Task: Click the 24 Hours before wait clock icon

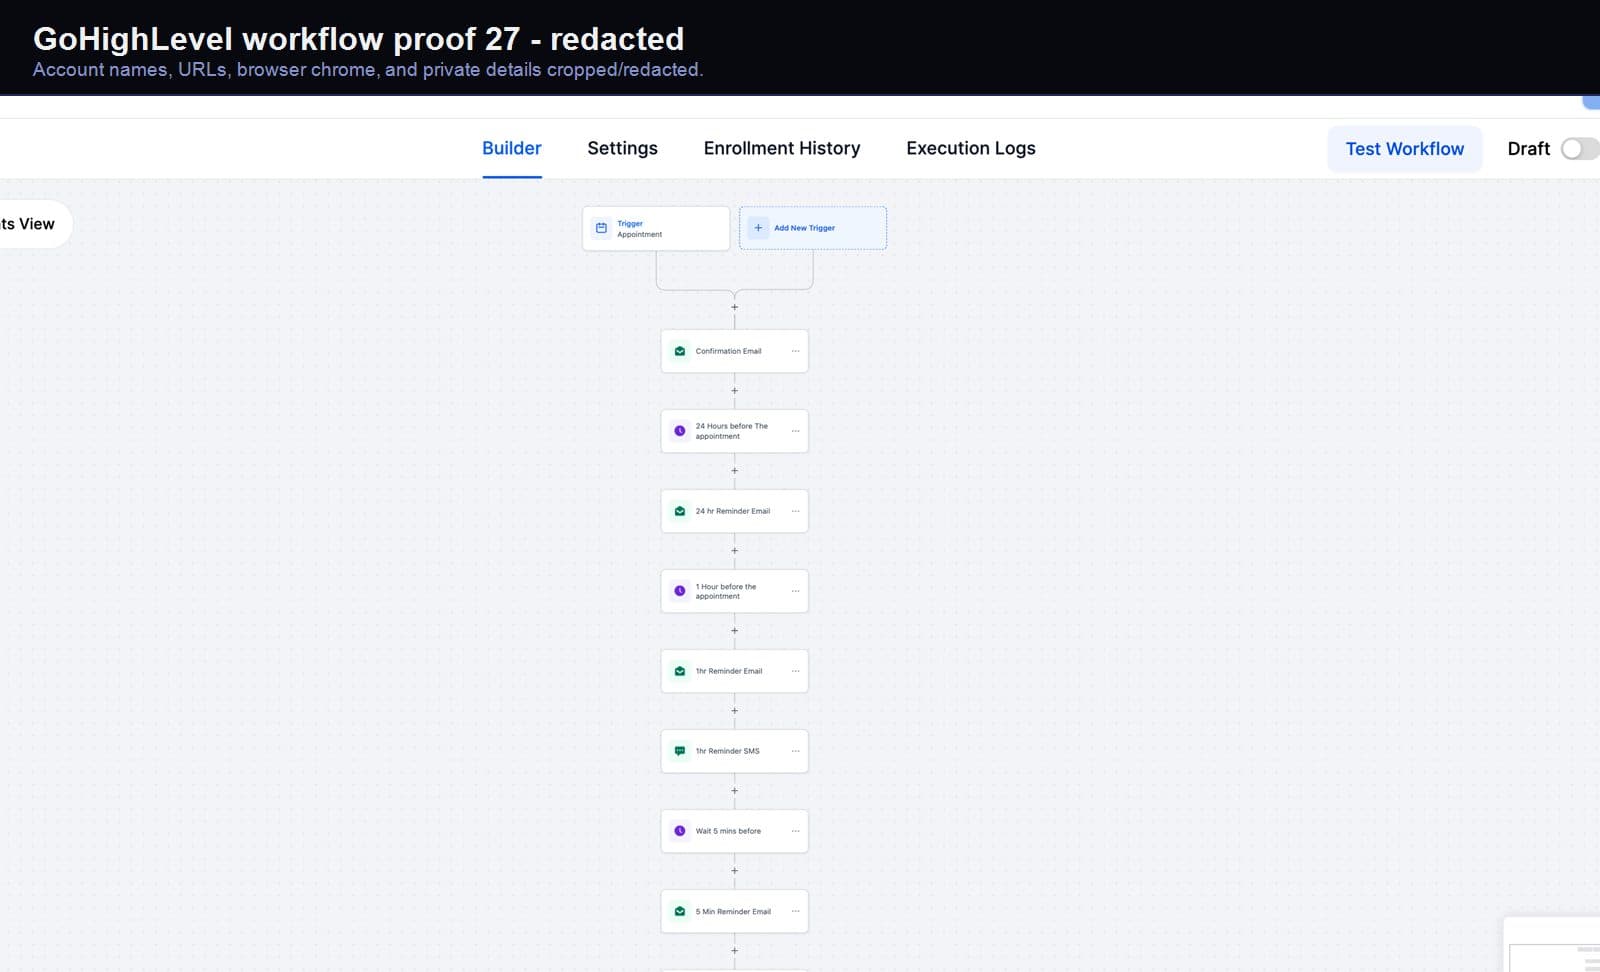Action: (x=680, y=431)
